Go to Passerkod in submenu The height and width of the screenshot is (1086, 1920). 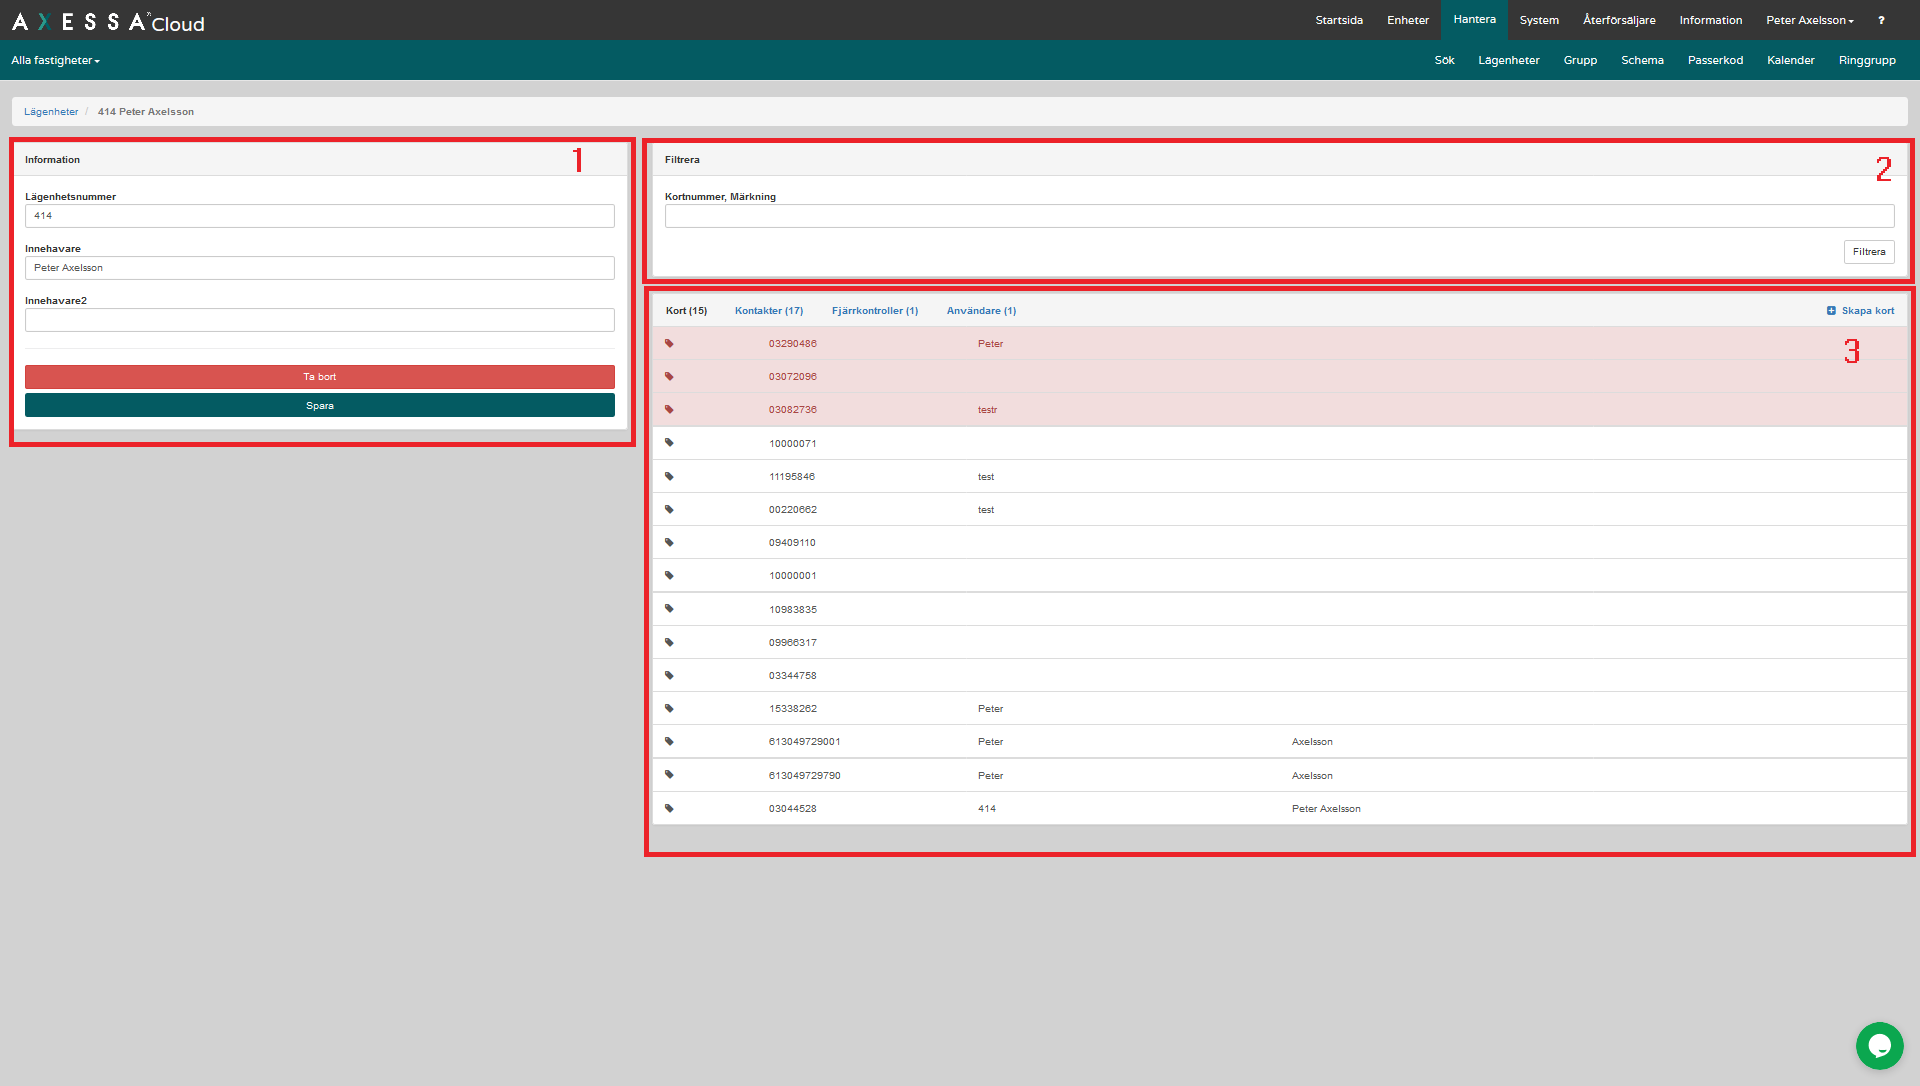click(x=1715, y=60)
